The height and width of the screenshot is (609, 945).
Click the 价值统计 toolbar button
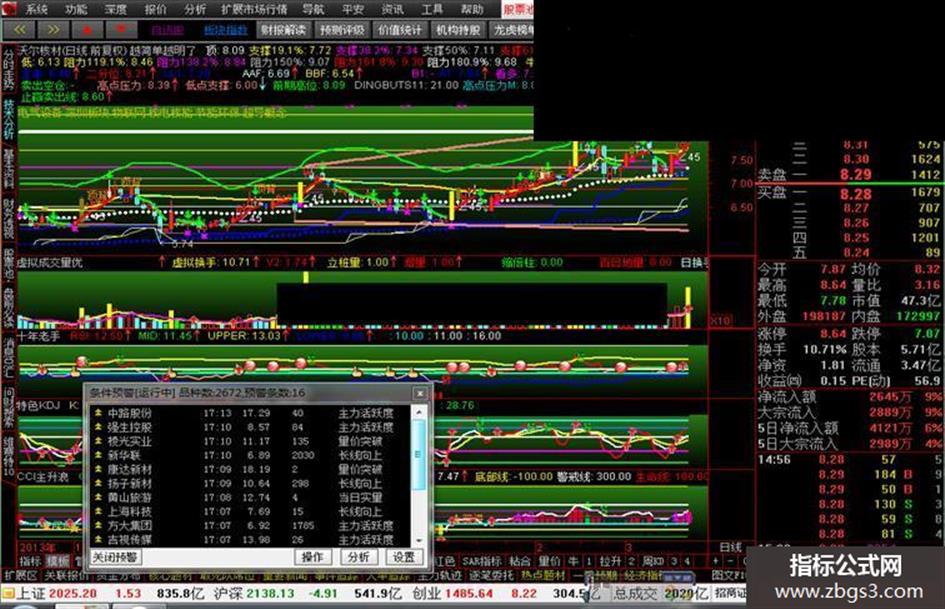[400, 30]
